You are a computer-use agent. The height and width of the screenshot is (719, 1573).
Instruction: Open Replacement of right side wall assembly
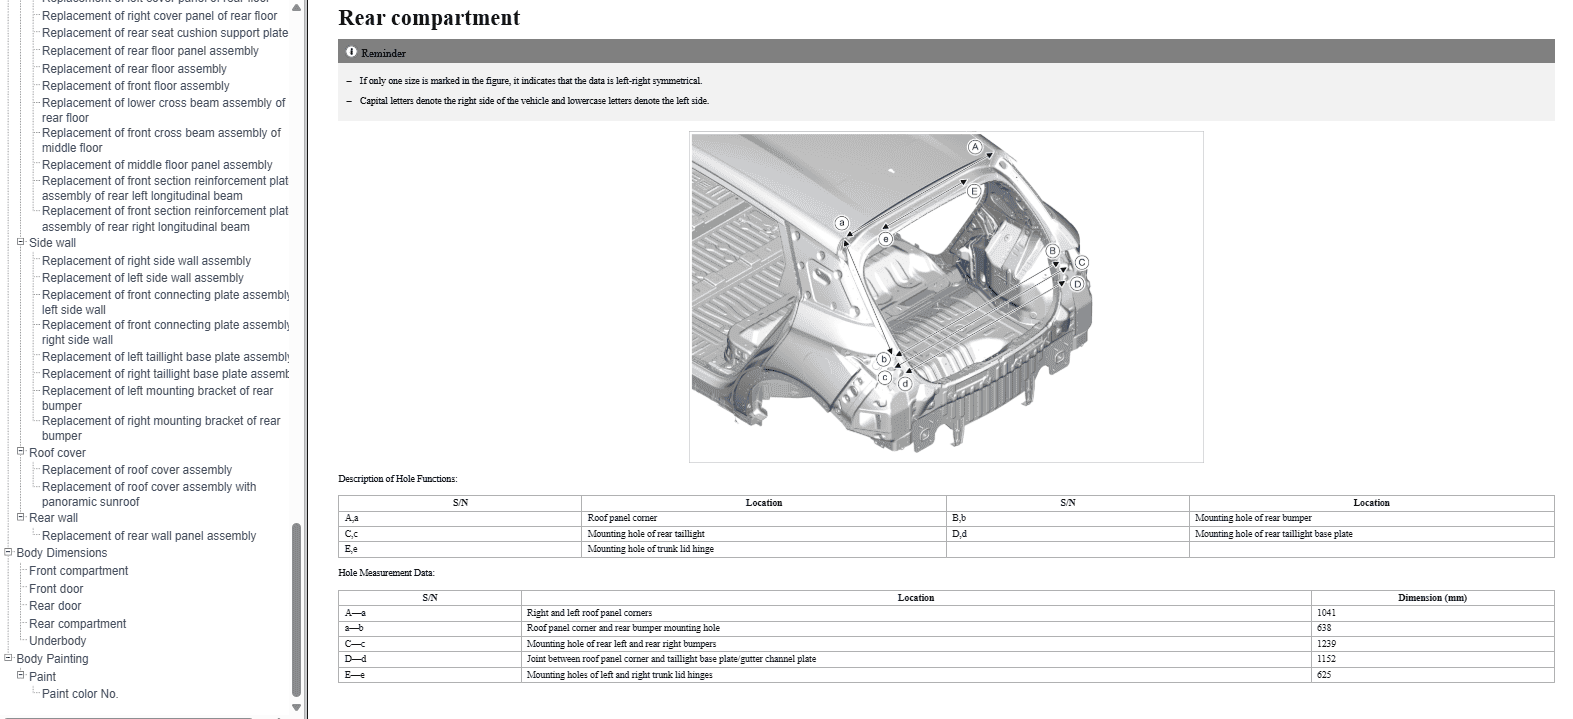pyautogui.click(x=146, y=261)
